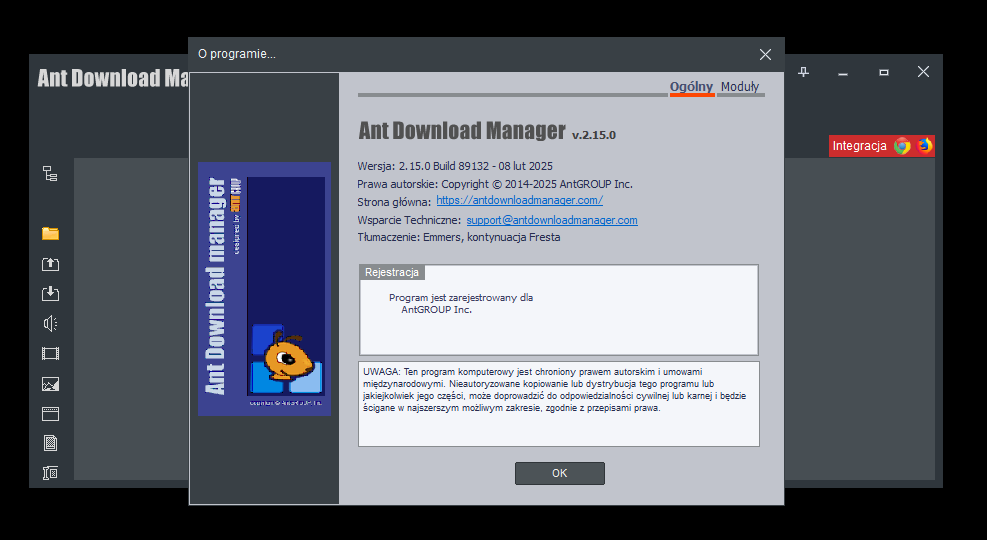Select the Video filmstrip category icon
Screen dimensions: 987x540
tap(50, 354)
